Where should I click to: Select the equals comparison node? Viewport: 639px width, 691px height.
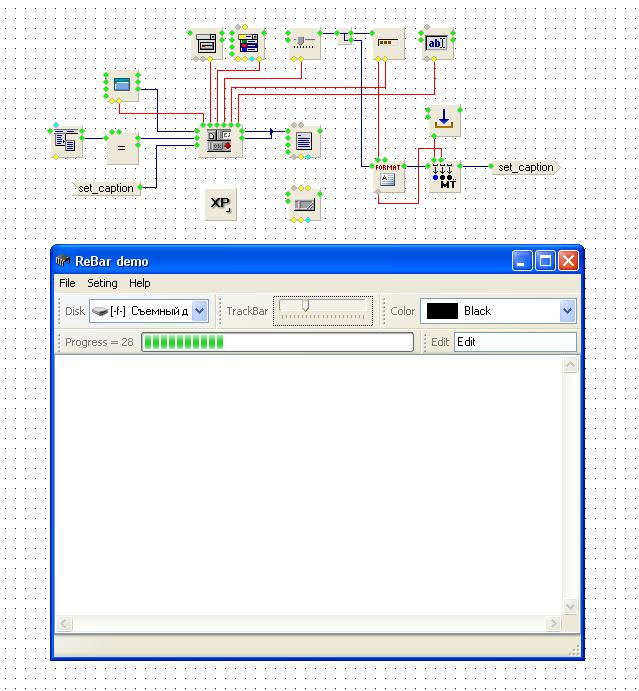tap(123, 148)
